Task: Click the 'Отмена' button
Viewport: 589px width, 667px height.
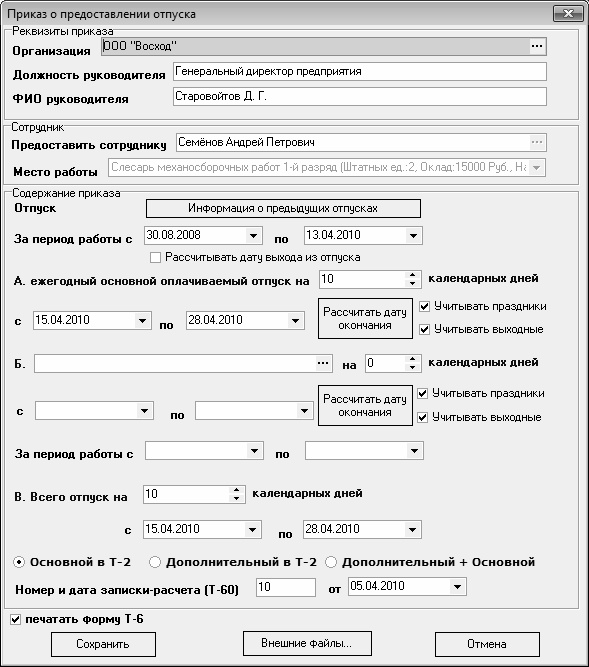Action: pyautogui.click(x=487, y=644)
